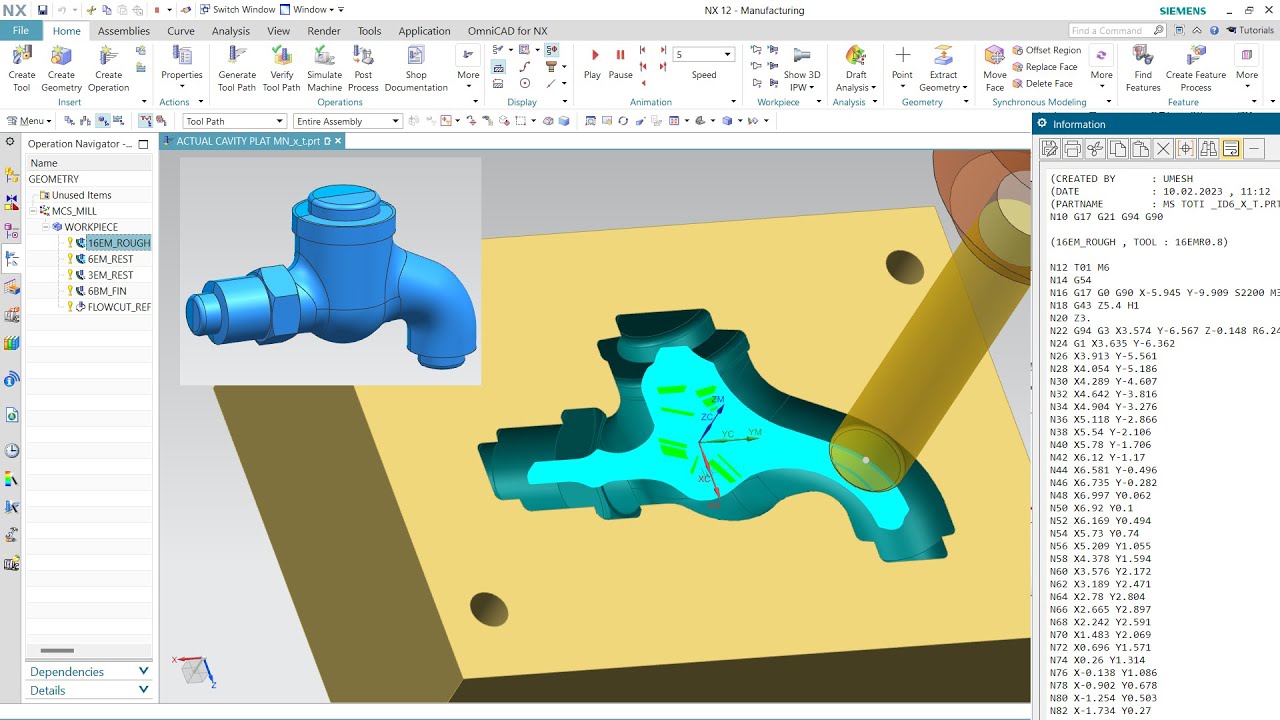The width and height of the screenshot is (1280, 720).
Task: Select the 6BM_FIN operation
Action: (107, 291)
